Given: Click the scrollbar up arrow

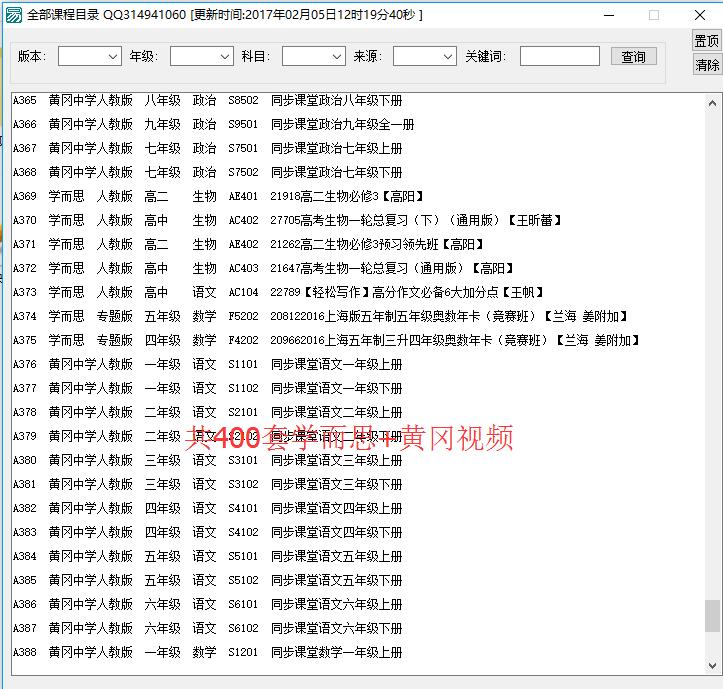Looking at the screenshot, I should (x=712, y=102).
